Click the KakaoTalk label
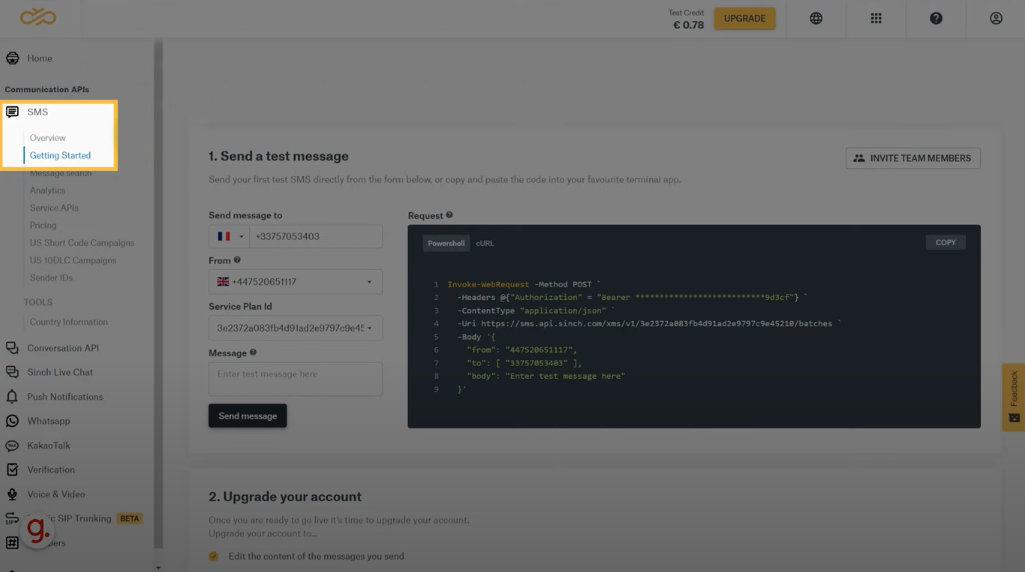The height and width of the screenshot is (572, 1025). coord(48,445)
